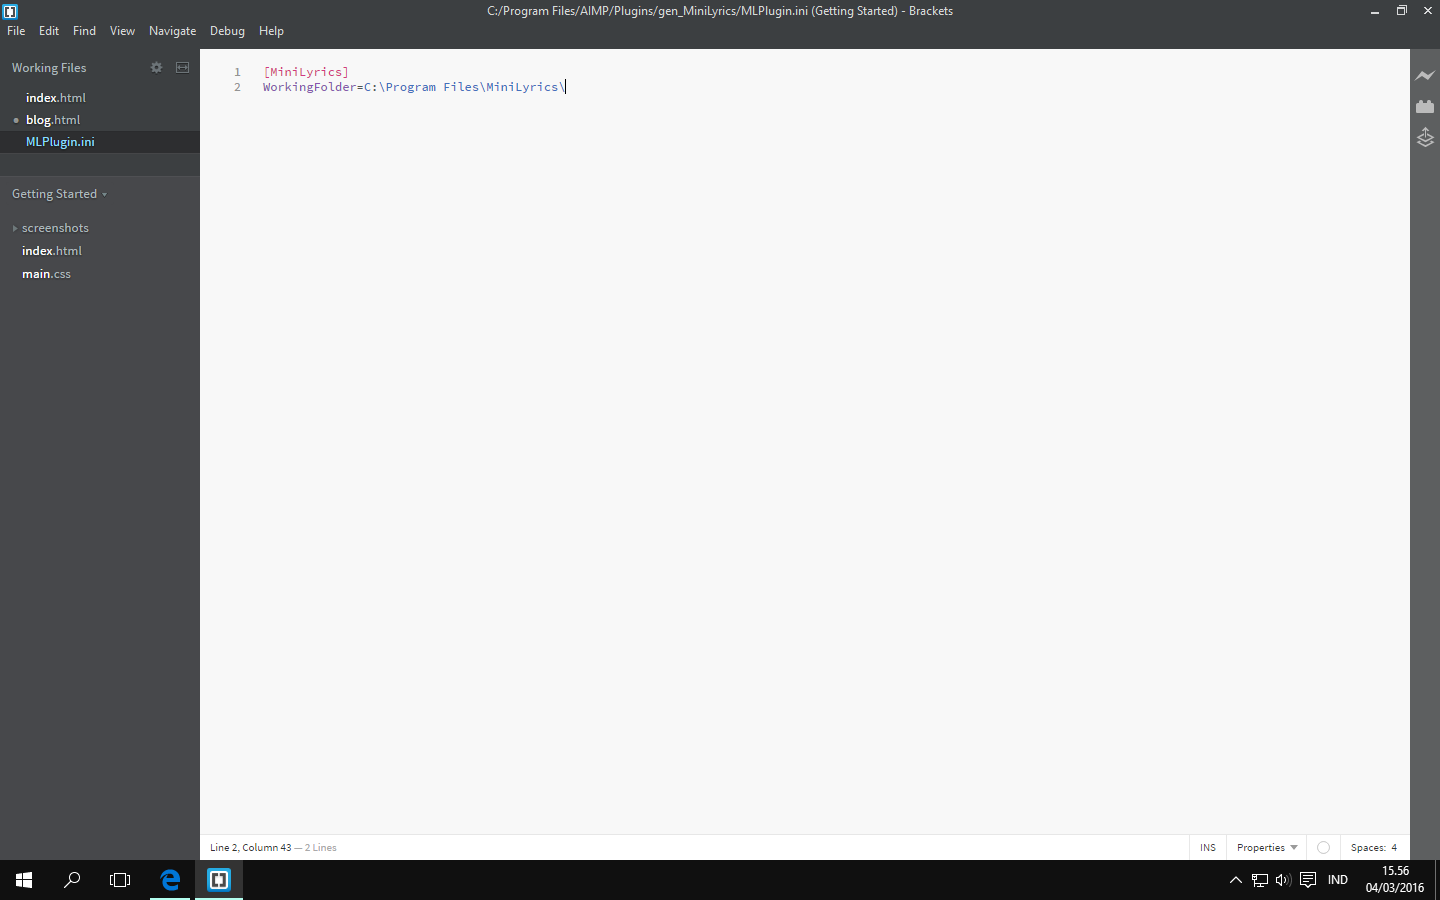Open the Working Files settings gear

point(156,67)
